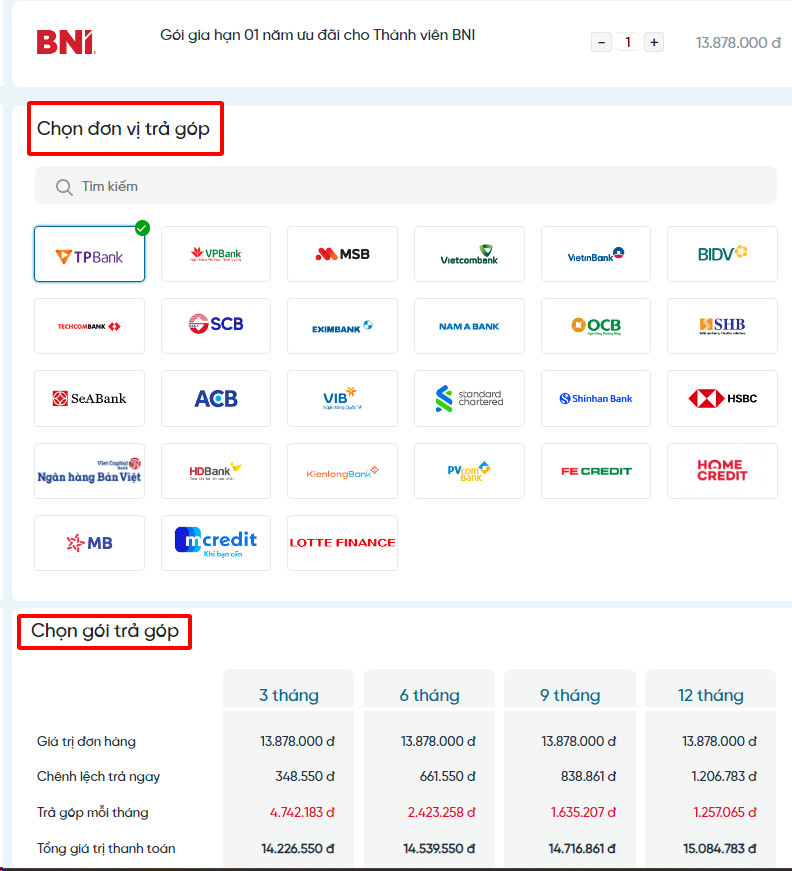Screen dimensions: 792x871
Task: Click the Trả góp mỗi tháng label
Action: (93, 813)
